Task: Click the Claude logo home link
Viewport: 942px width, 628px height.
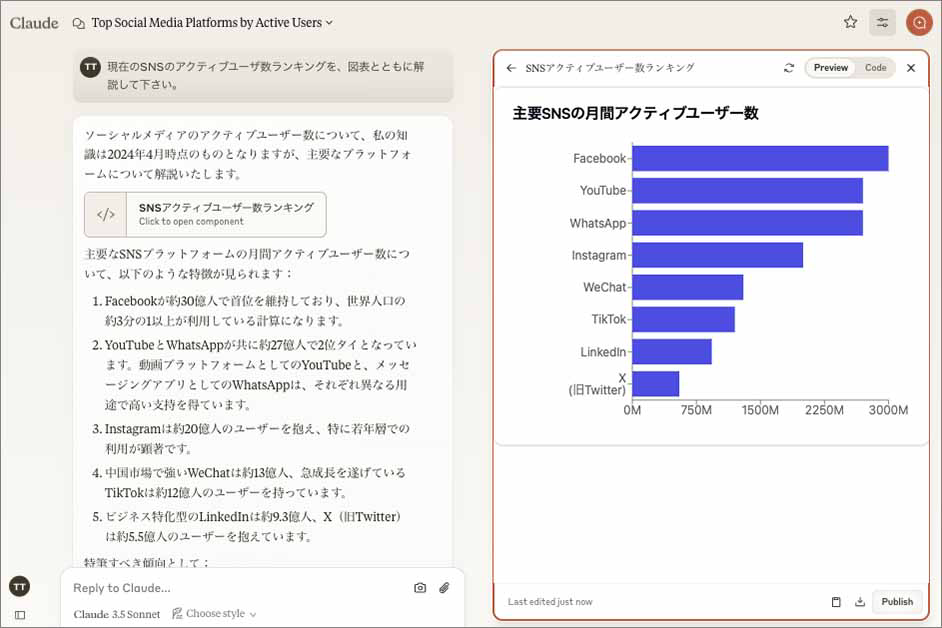Action: click(34, 22)
